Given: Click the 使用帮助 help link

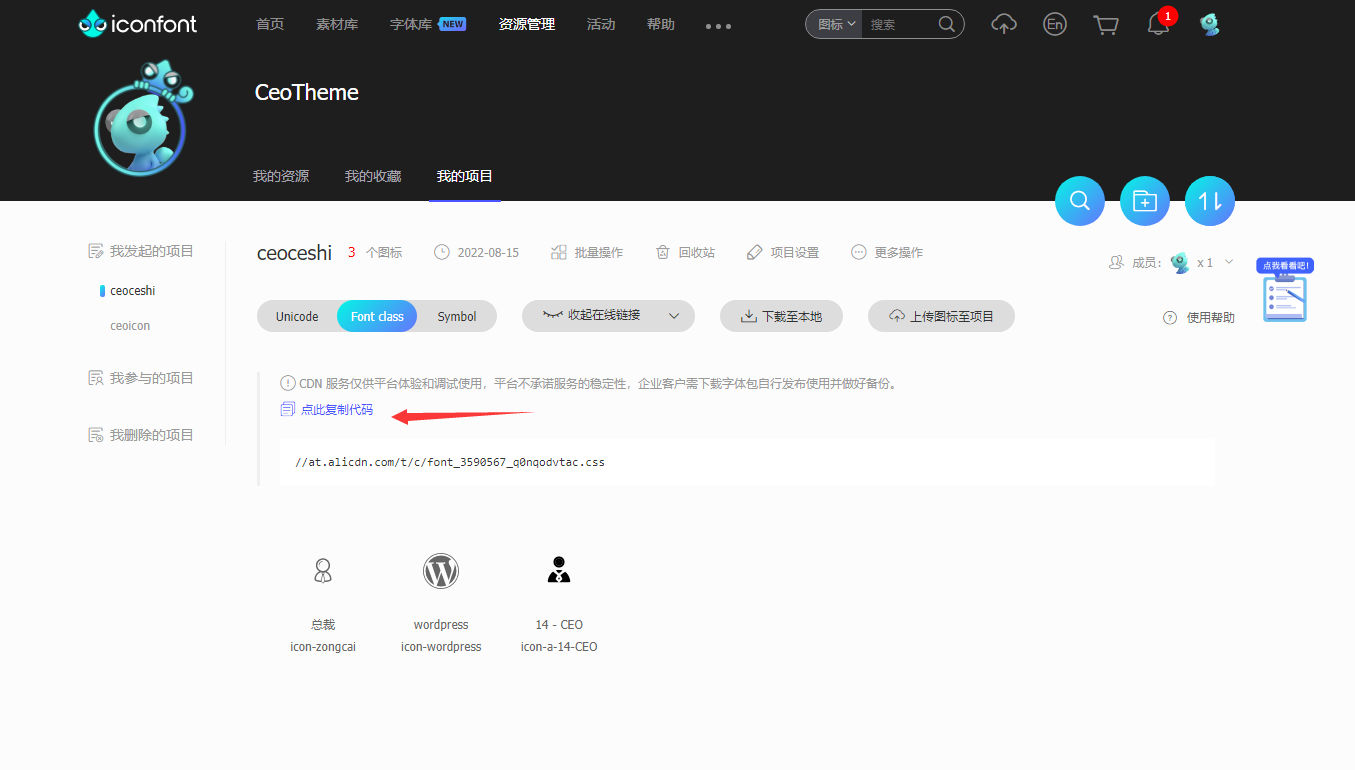Looking at the screenshot, I should pos(1199,318).
